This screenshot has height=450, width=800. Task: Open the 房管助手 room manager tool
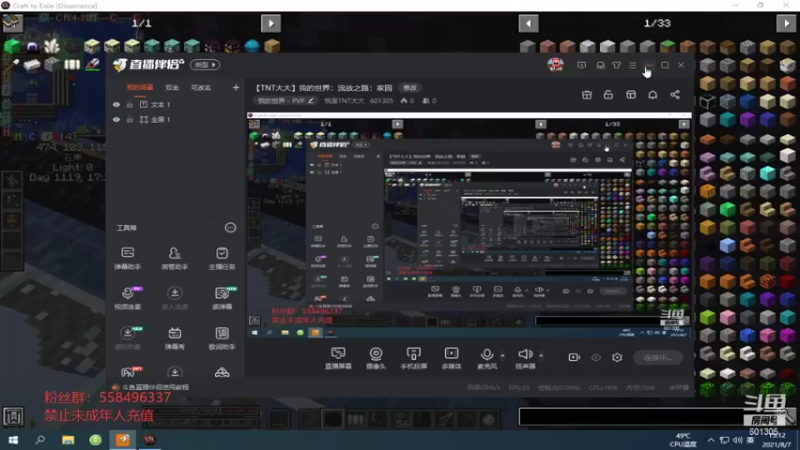pyautogui.click(x=174, y=258)
